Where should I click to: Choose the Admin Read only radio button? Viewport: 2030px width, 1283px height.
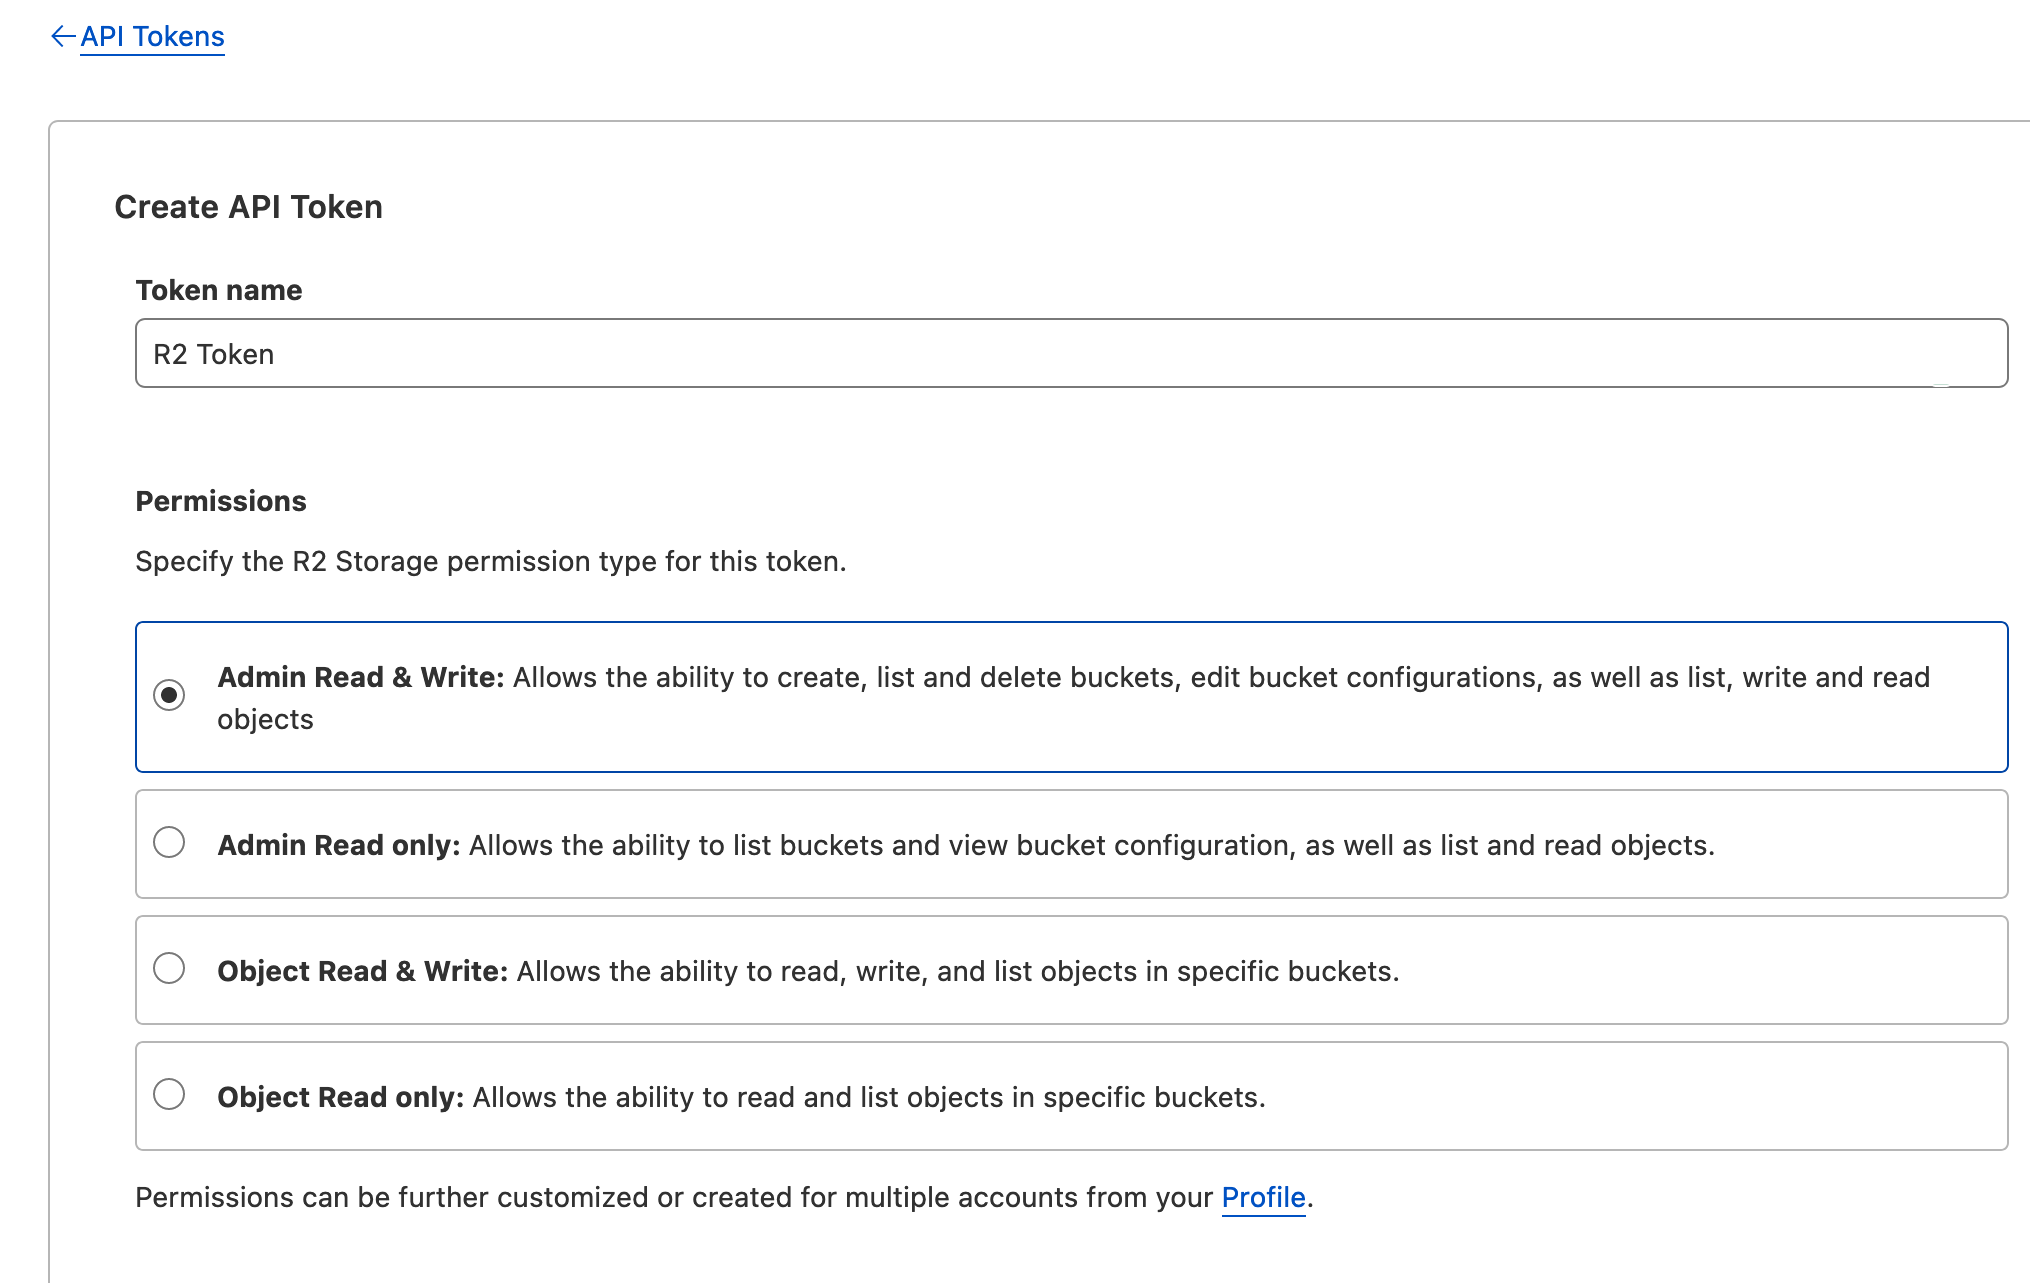tap(169, 843)
